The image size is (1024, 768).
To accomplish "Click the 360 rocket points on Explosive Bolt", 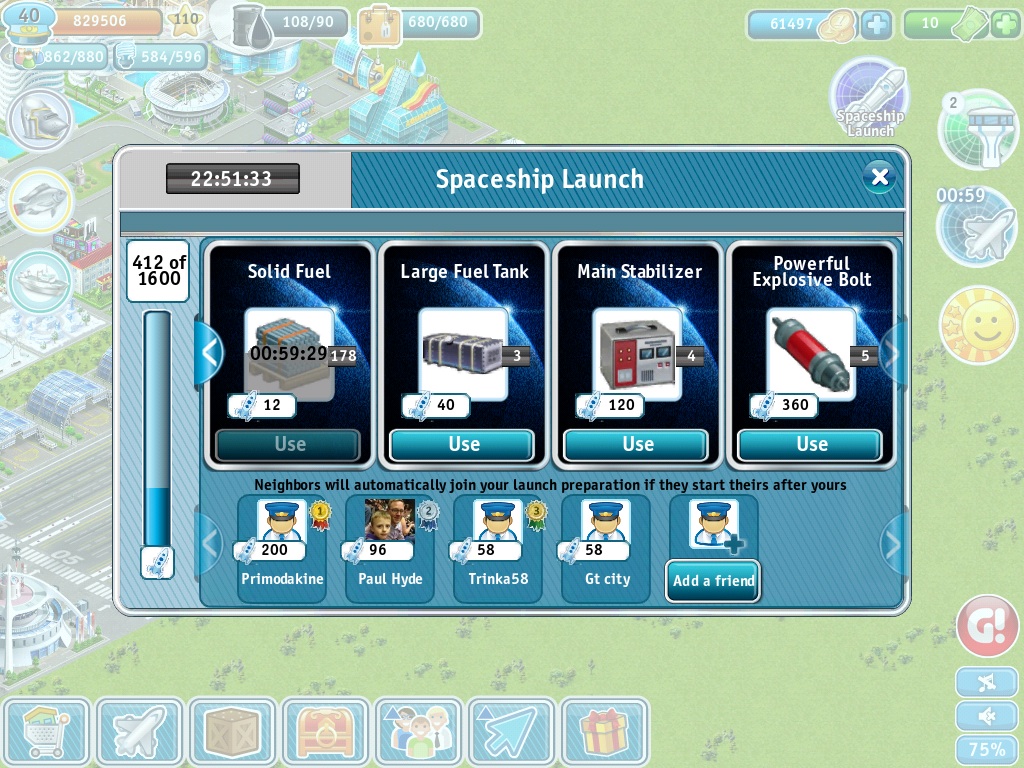I will [x=783, y=406].
